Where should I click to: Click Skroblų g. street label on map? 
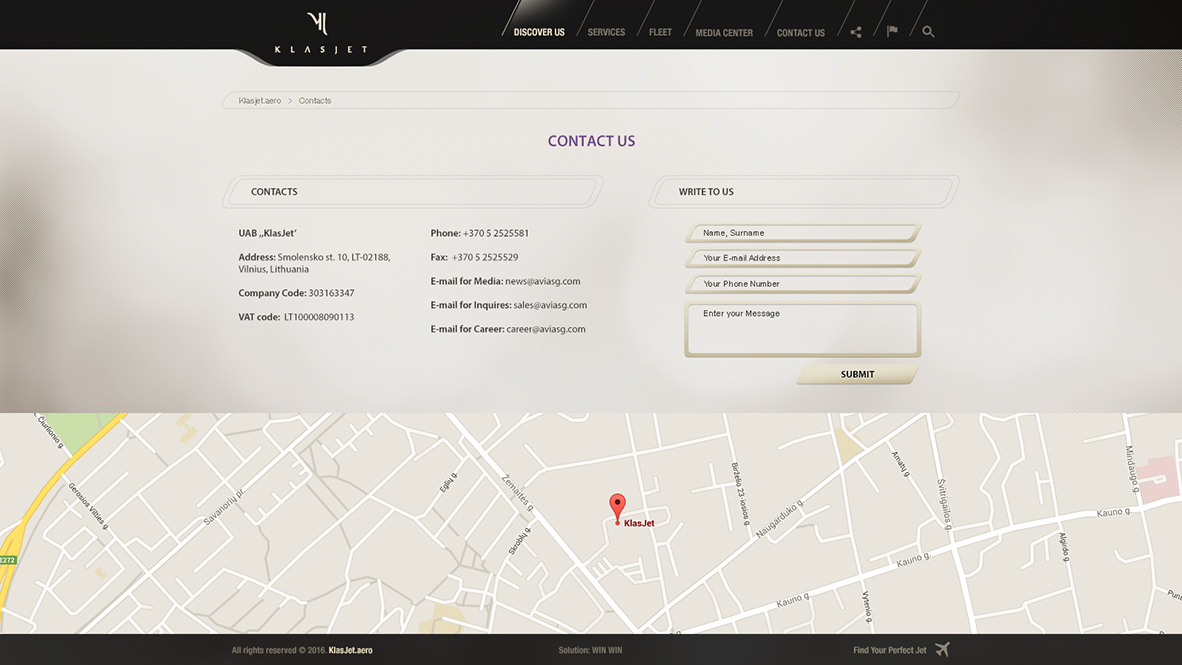[519, 541]
